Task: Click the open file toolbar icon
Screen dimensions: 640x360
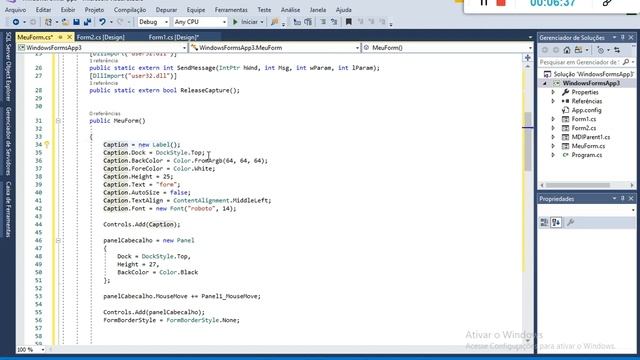Action: coord(65,22)
